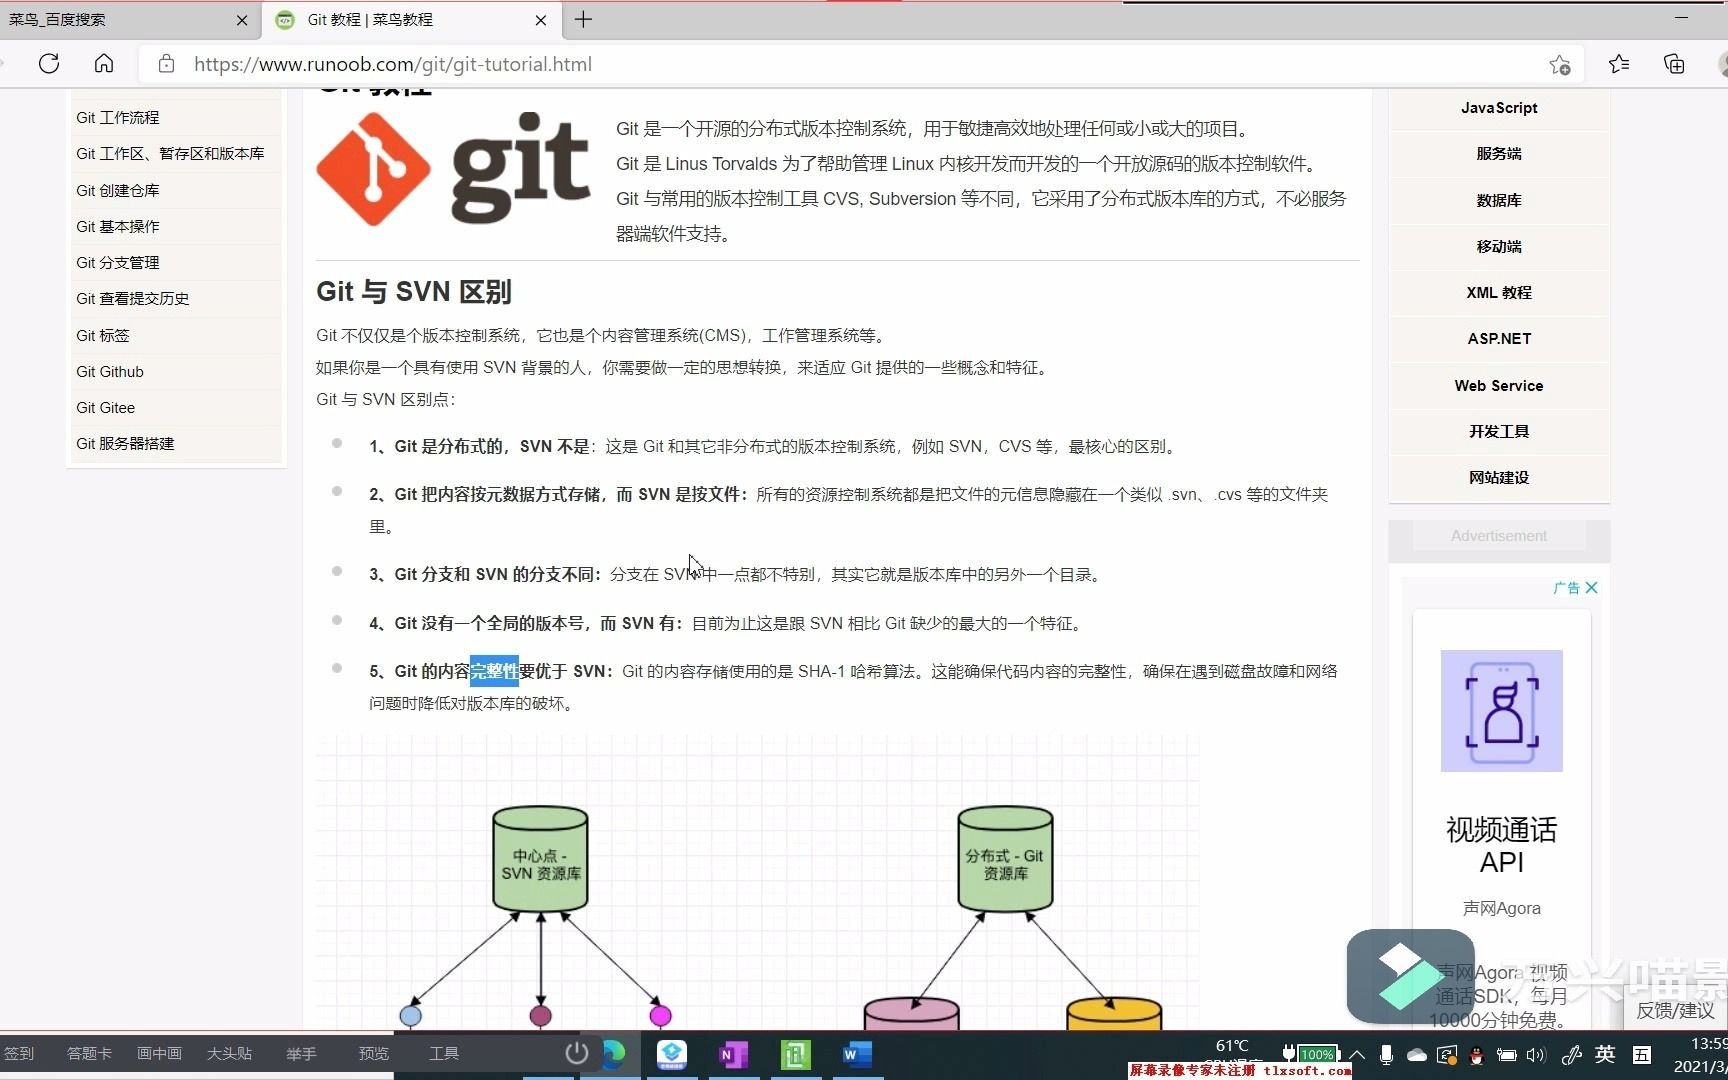Open OneNote from the taskbar

point(733,1055)
